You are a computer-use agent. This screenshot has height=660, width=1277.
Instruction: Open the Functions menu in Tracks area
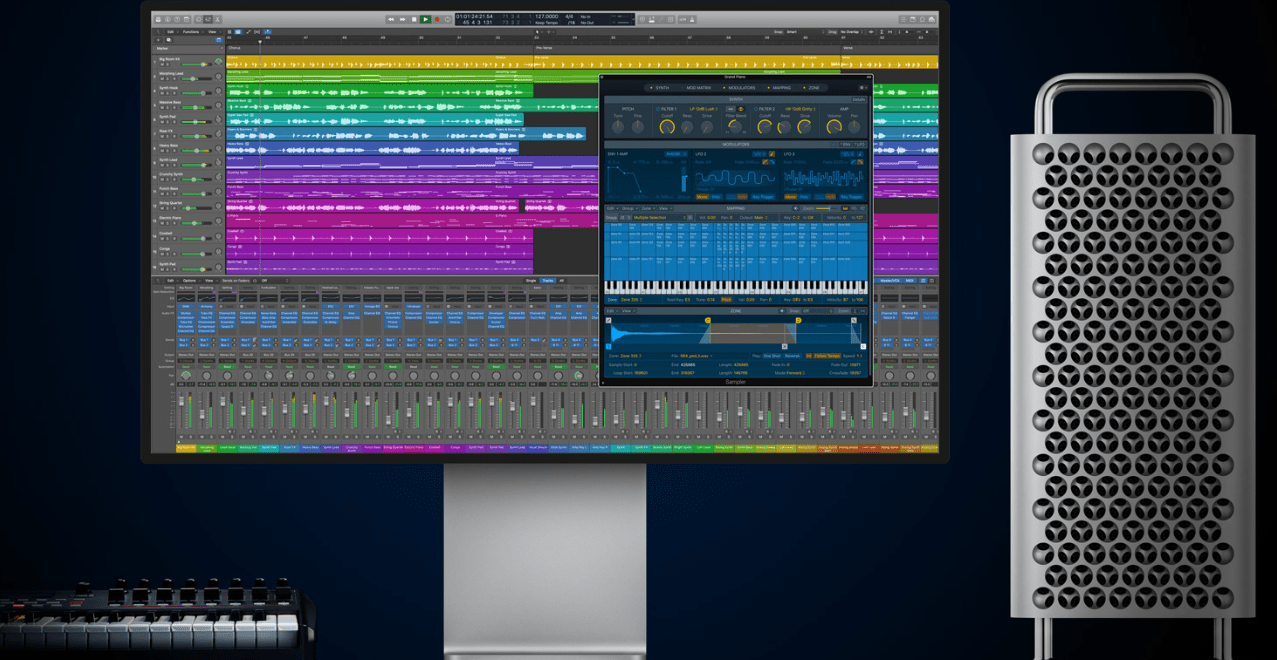pyautogui.click(x=191, y=32)
